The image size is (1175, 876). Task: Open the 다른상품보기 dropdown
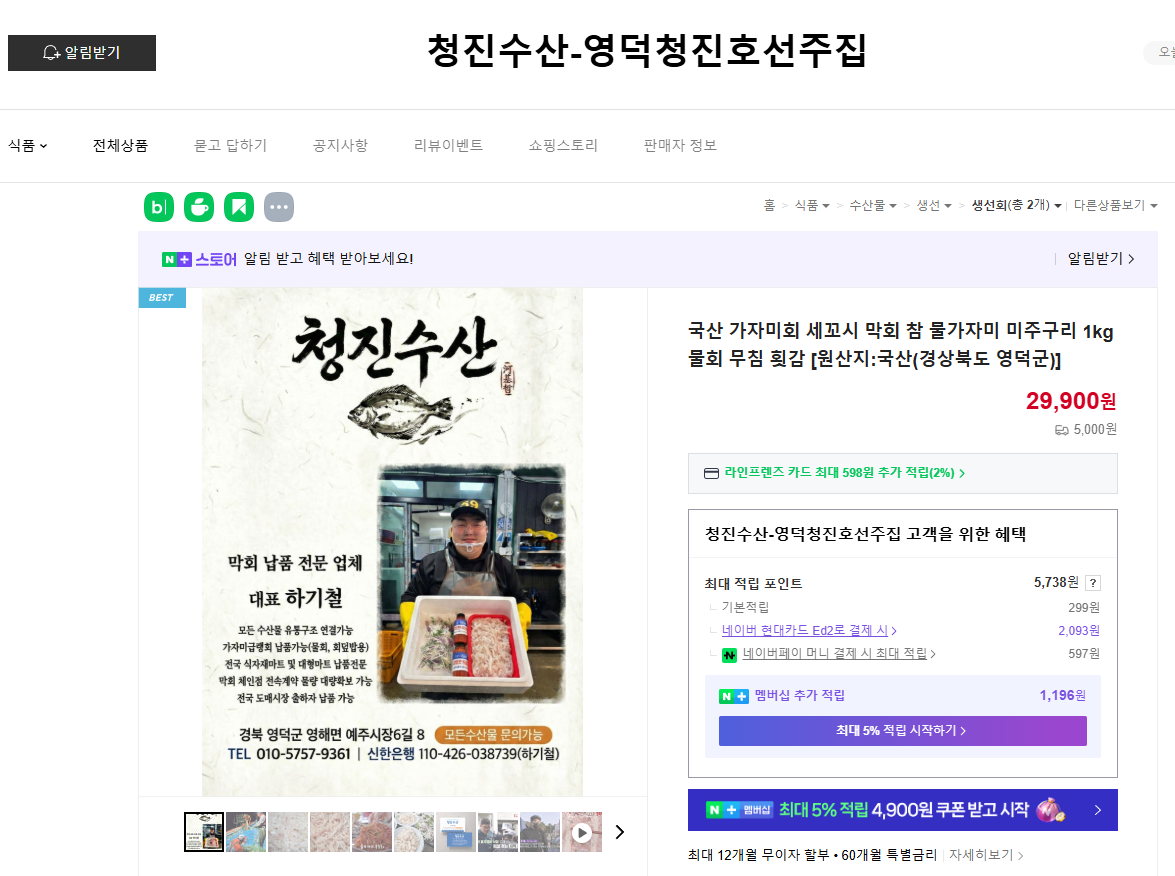(1115, 205)
